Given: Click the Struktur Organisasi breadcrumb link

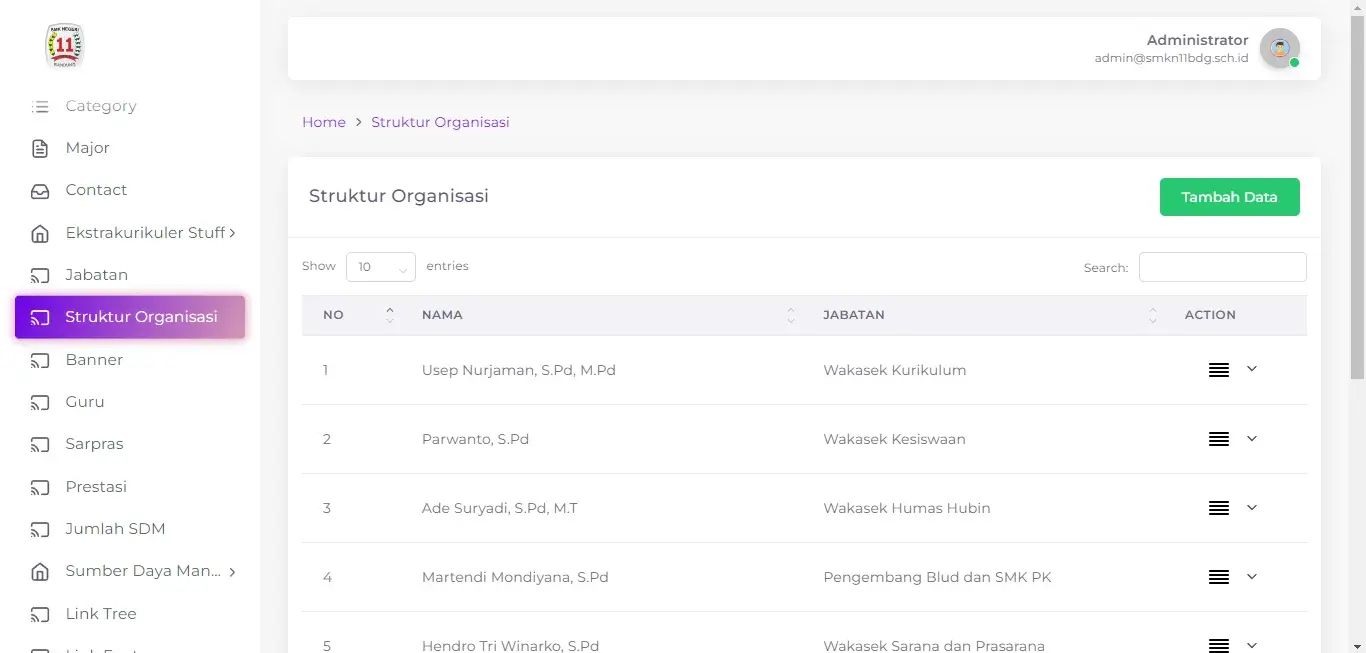Looking at the screenshot, I should pyautogui.click(x=440, y=122).
